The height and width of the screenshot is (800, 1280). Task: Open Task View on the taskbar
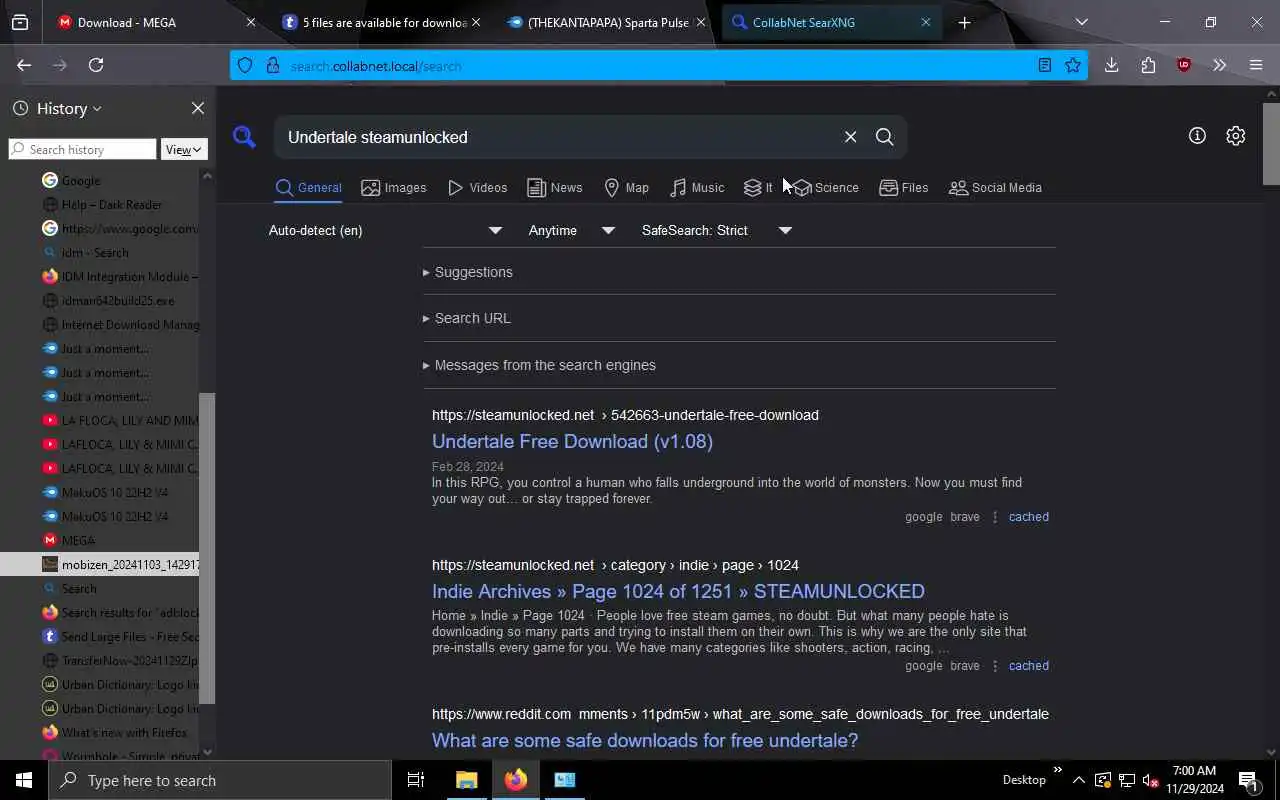coord(416,780)
